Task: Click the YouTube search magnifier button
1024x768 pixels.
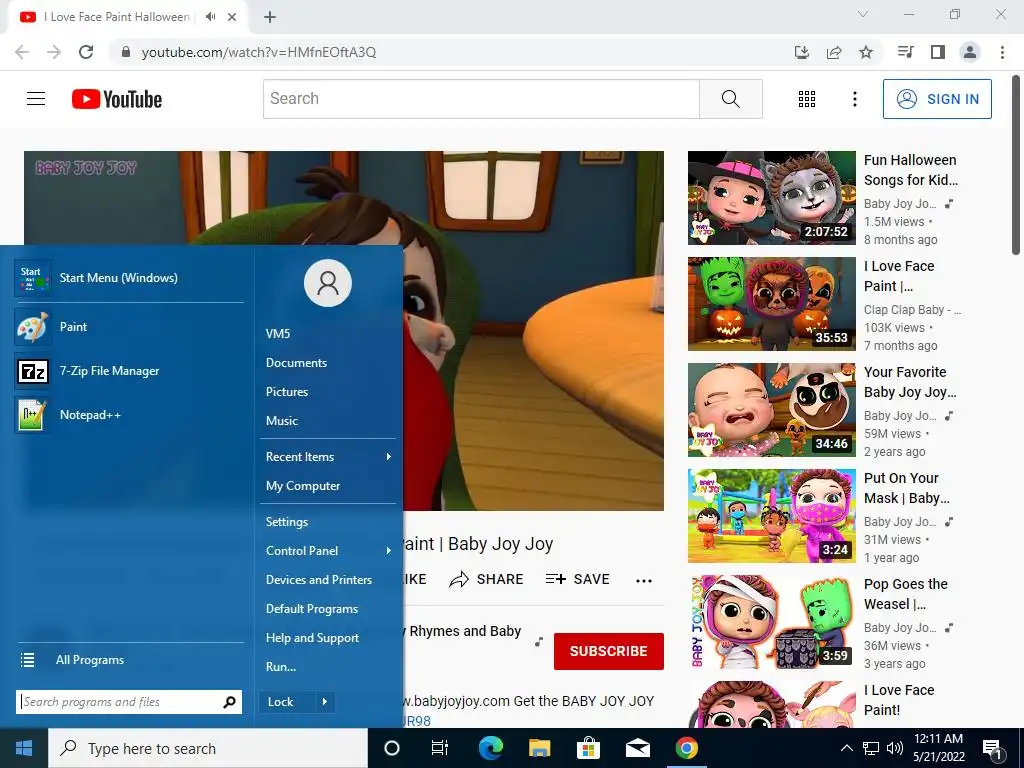Action: [x=731, y=99]
